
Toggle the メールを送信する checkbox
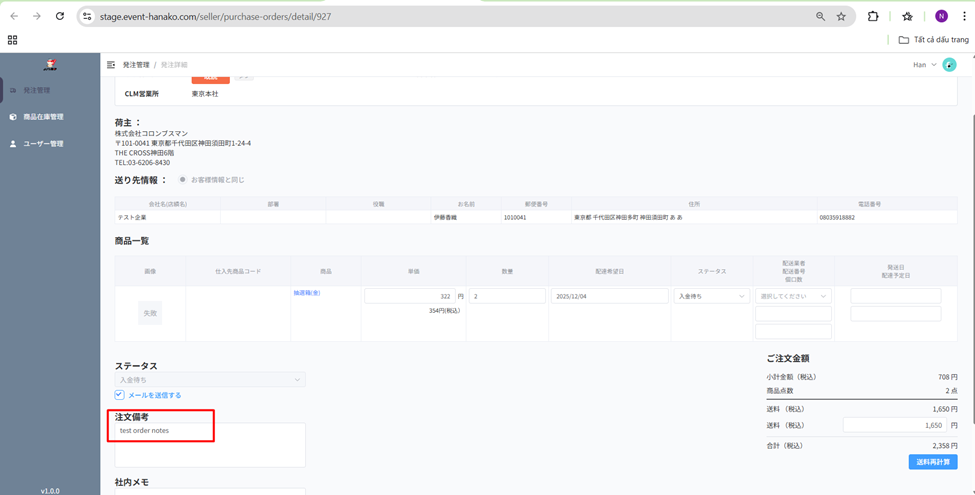(x=119, y=395)
